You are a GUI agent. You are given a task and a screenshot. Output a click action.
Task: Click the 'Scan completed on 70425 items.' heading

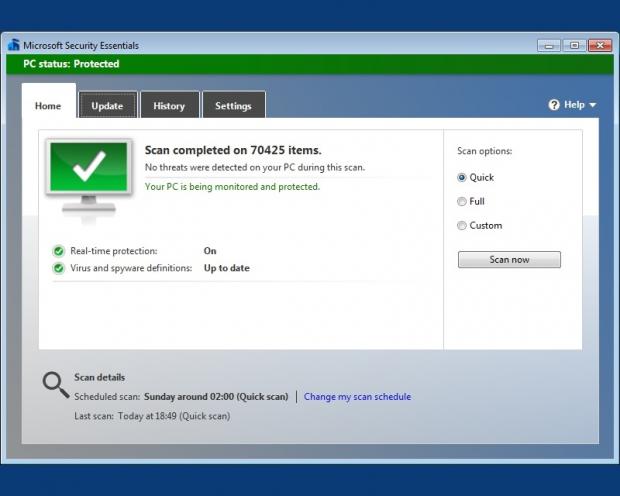233,150
